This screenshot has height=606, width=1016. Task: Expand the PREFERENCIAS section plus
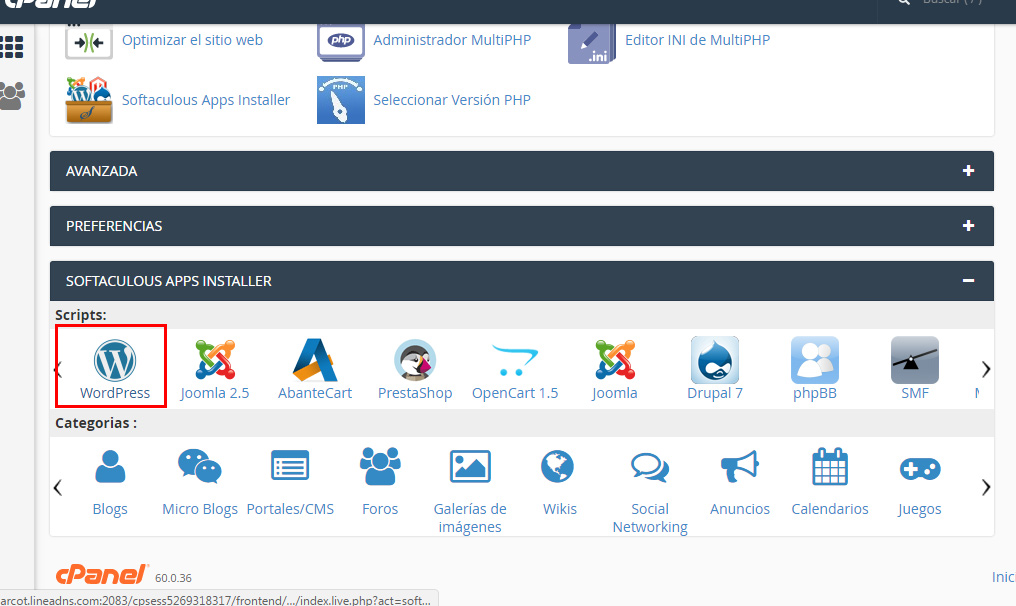(969, 226)
